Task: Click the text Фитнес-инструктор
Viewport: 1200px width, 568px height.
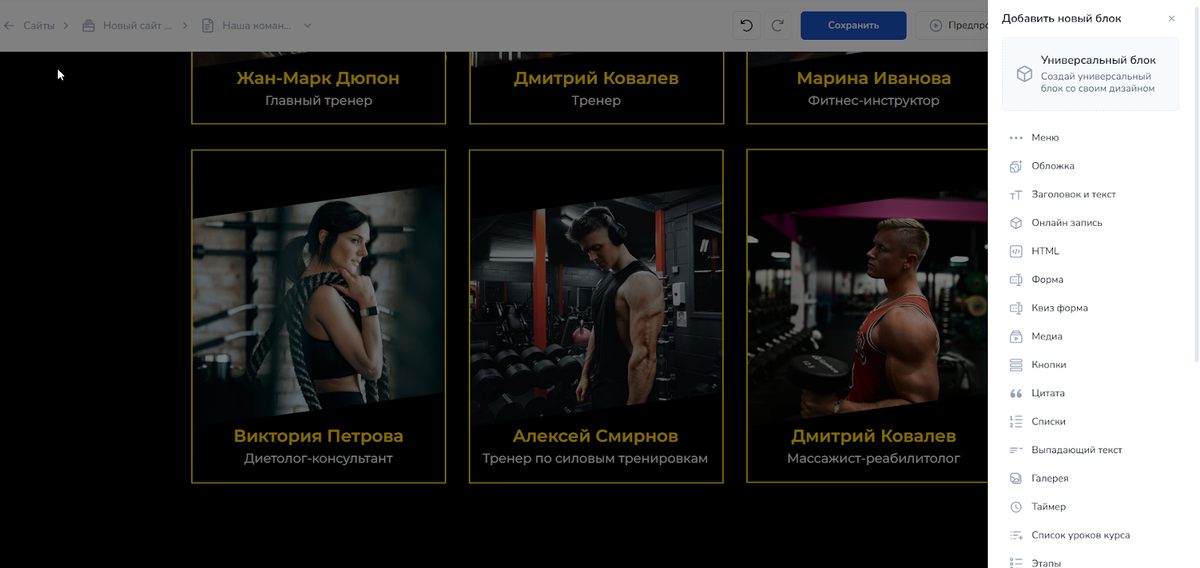Action: (874, 101)
